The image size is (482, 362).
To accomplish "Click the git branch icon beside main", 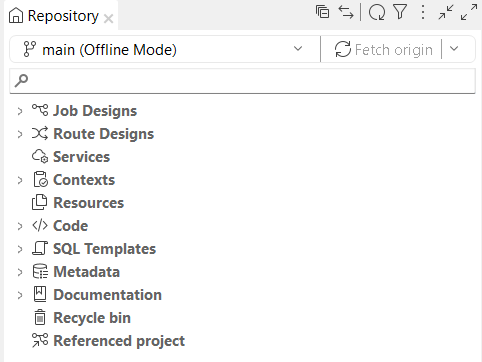I will [x=29, y=49].
